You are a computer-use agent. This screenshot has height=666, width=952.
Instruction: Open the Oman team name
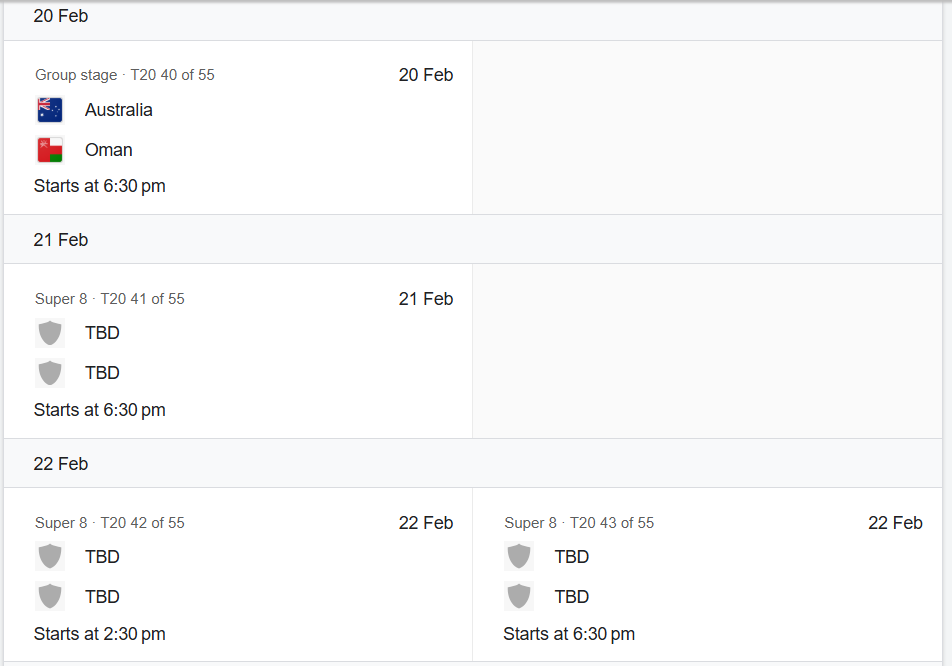[x=109, y=150]
